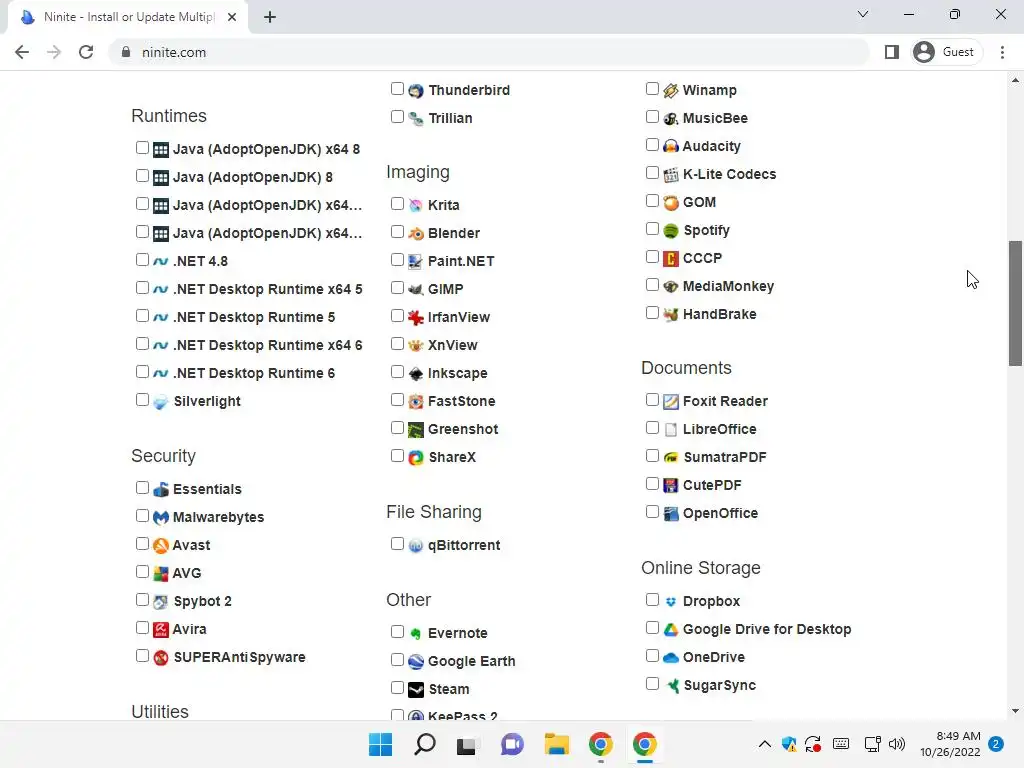This screenshot has height=768, width=1024.
Task: Tick the K-Lite Codecs checkbox
Action: (652, 173)
